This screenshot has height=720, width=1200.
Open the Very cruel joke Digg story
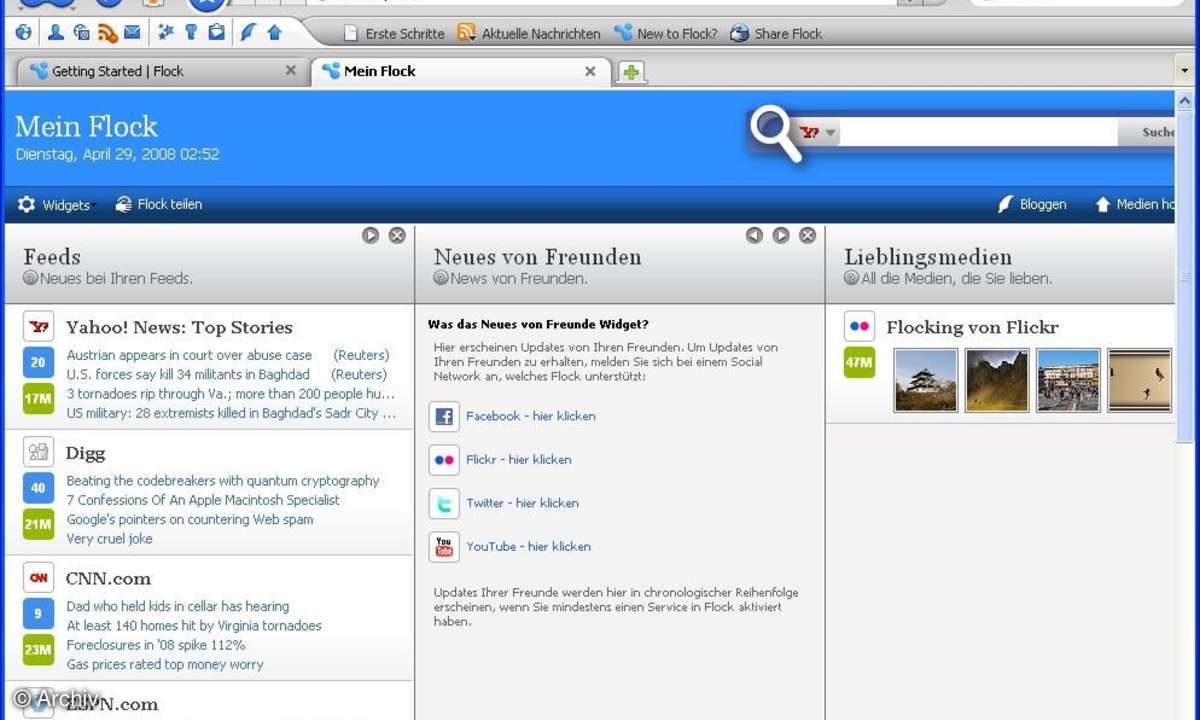[110, 539]
